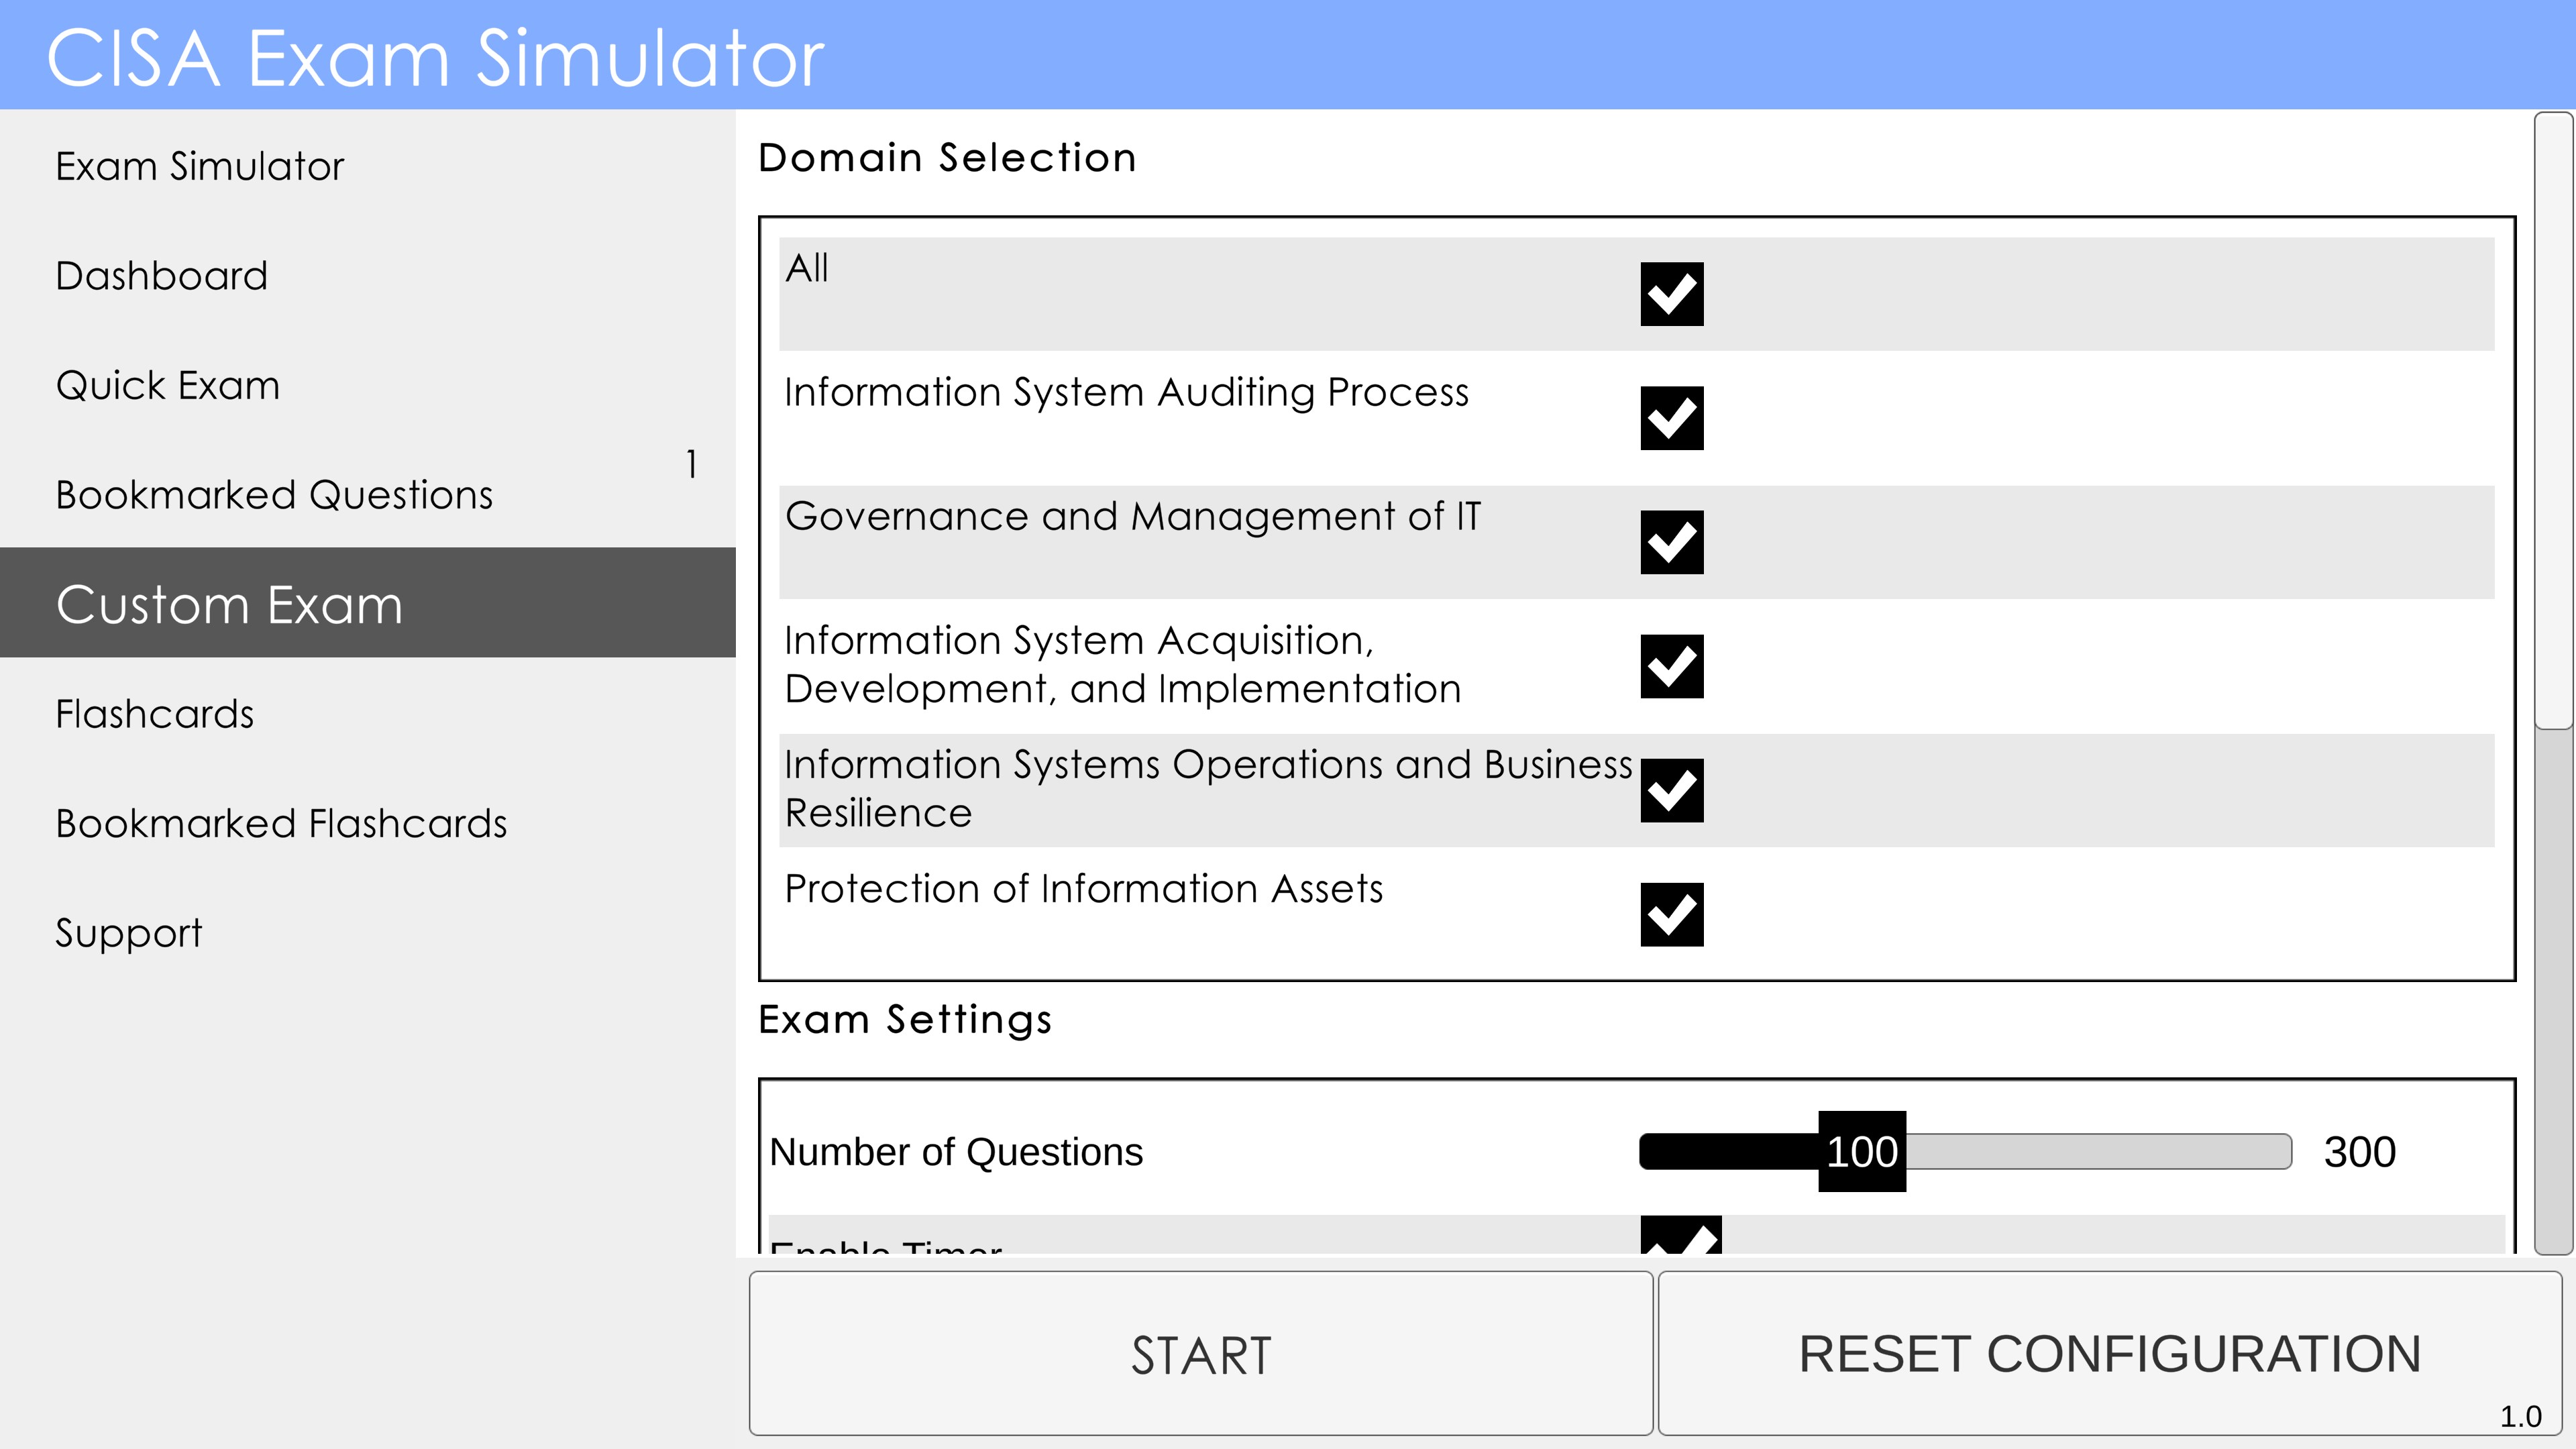The width and height of the screenshot is (2576, 1449).
Task: Open the Flashcards section
Action: click(x=155, y=714)
